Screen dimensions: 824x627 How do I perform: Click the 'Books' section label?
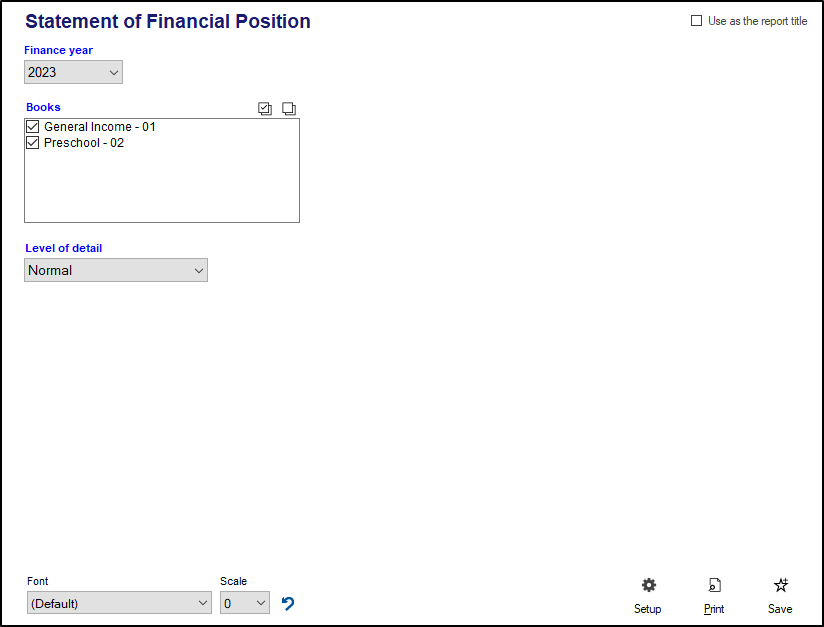coord(43,107)
